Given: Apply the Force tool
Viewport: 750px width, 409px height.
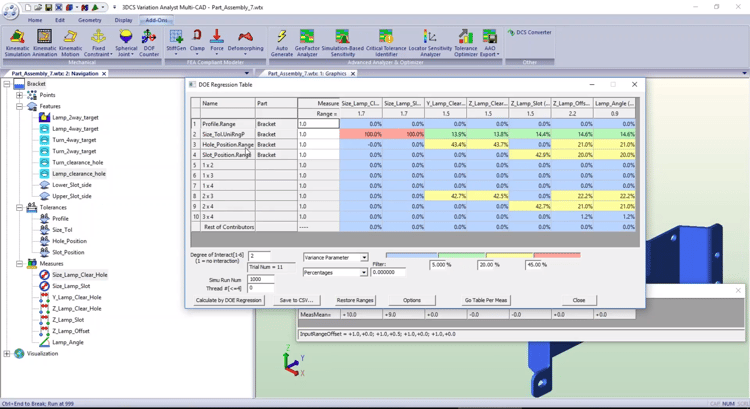Looking at the screenshot, I should (x=217, y=42).
